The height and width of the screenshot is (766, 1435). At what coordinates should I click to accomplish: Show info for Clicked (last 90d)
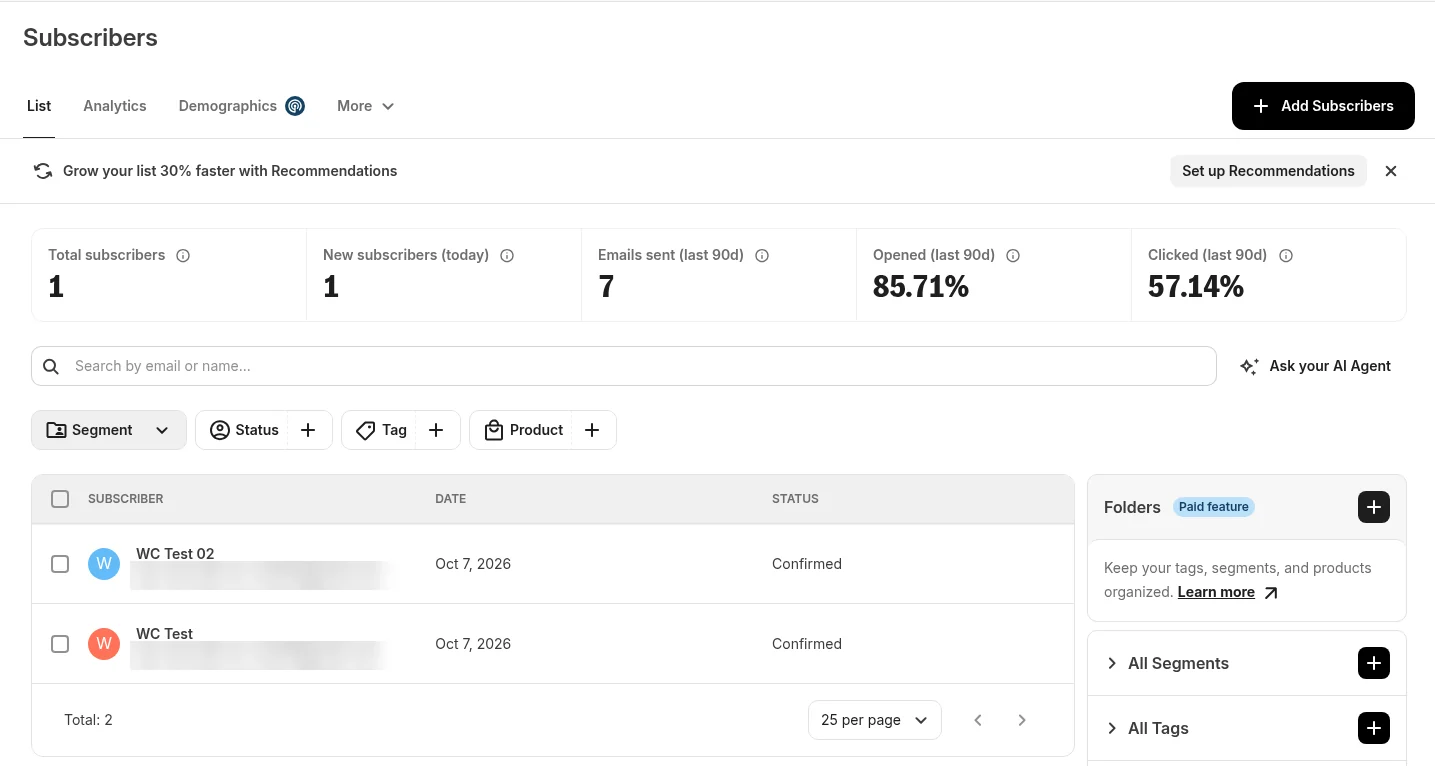(x=1286, y=256)
